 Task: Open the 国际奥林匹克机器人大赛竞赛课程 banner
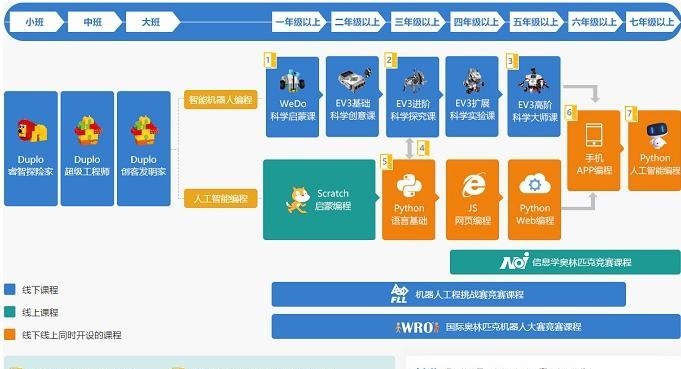pyautogui.click(x=476, y=326)
